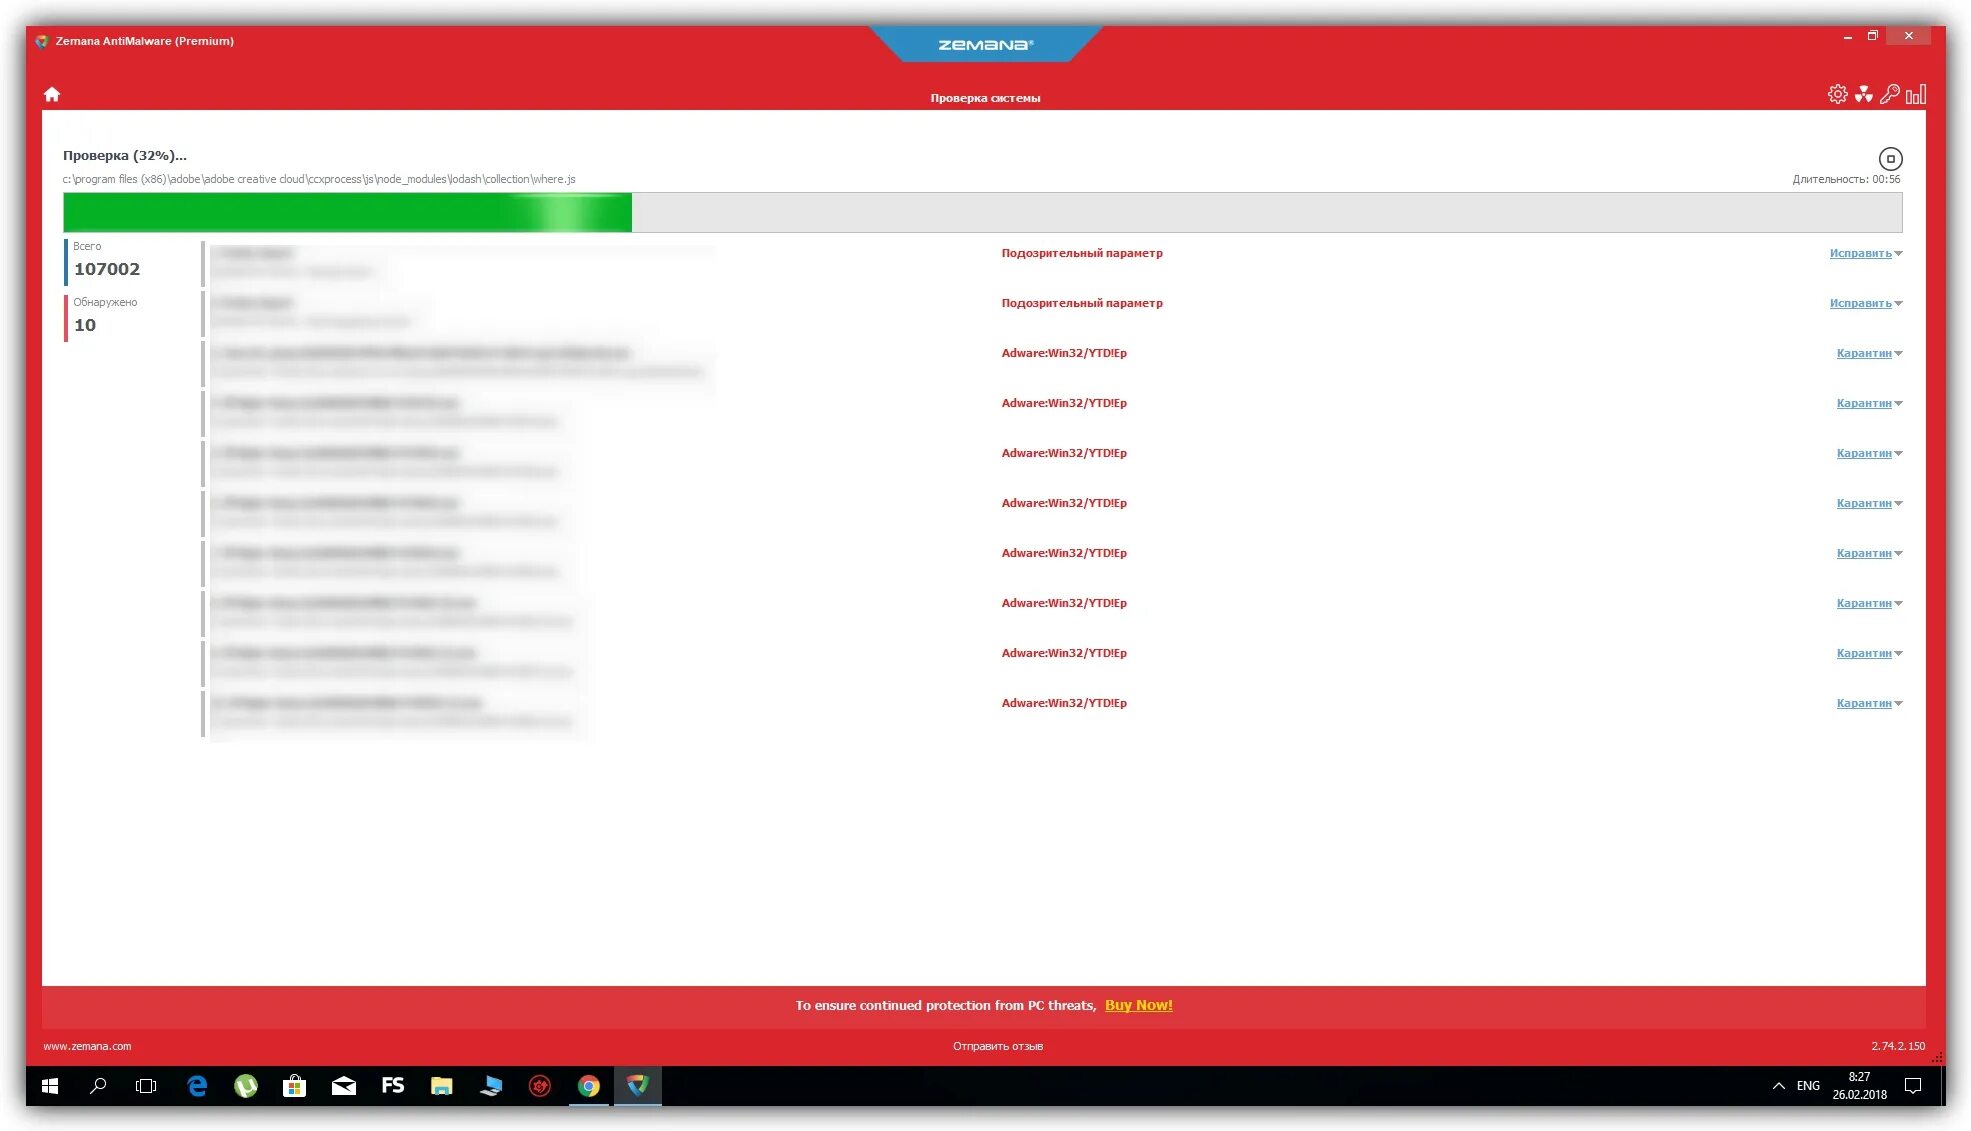The height and width of the screenshot is (1131, 1971).
Task: Expand the last Карантин action dropdown
Action: click(1899, 703)
